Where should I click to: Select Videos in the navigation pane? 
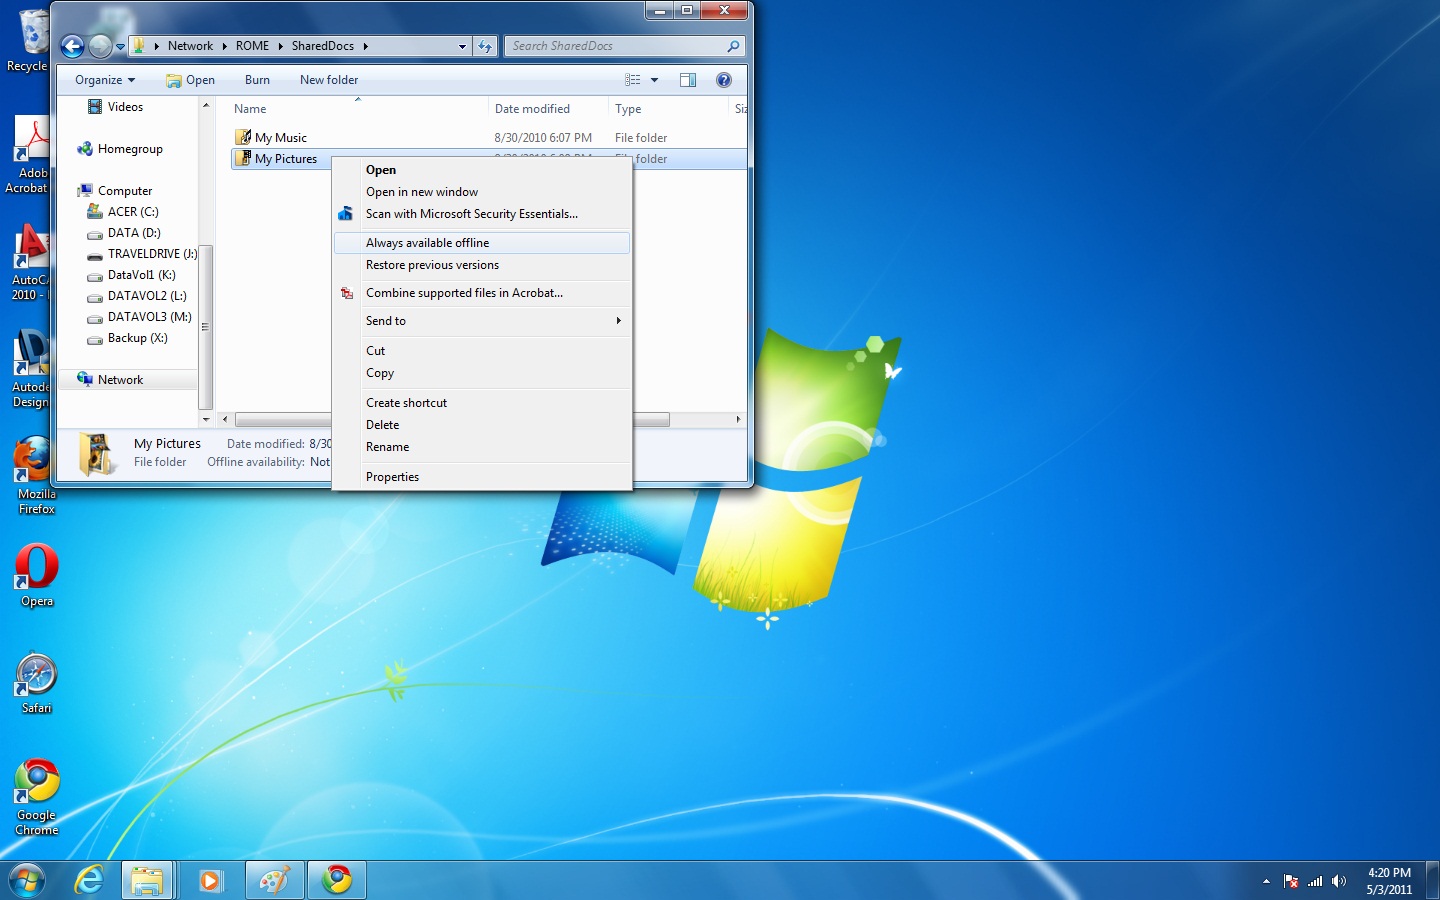[115, 107]
